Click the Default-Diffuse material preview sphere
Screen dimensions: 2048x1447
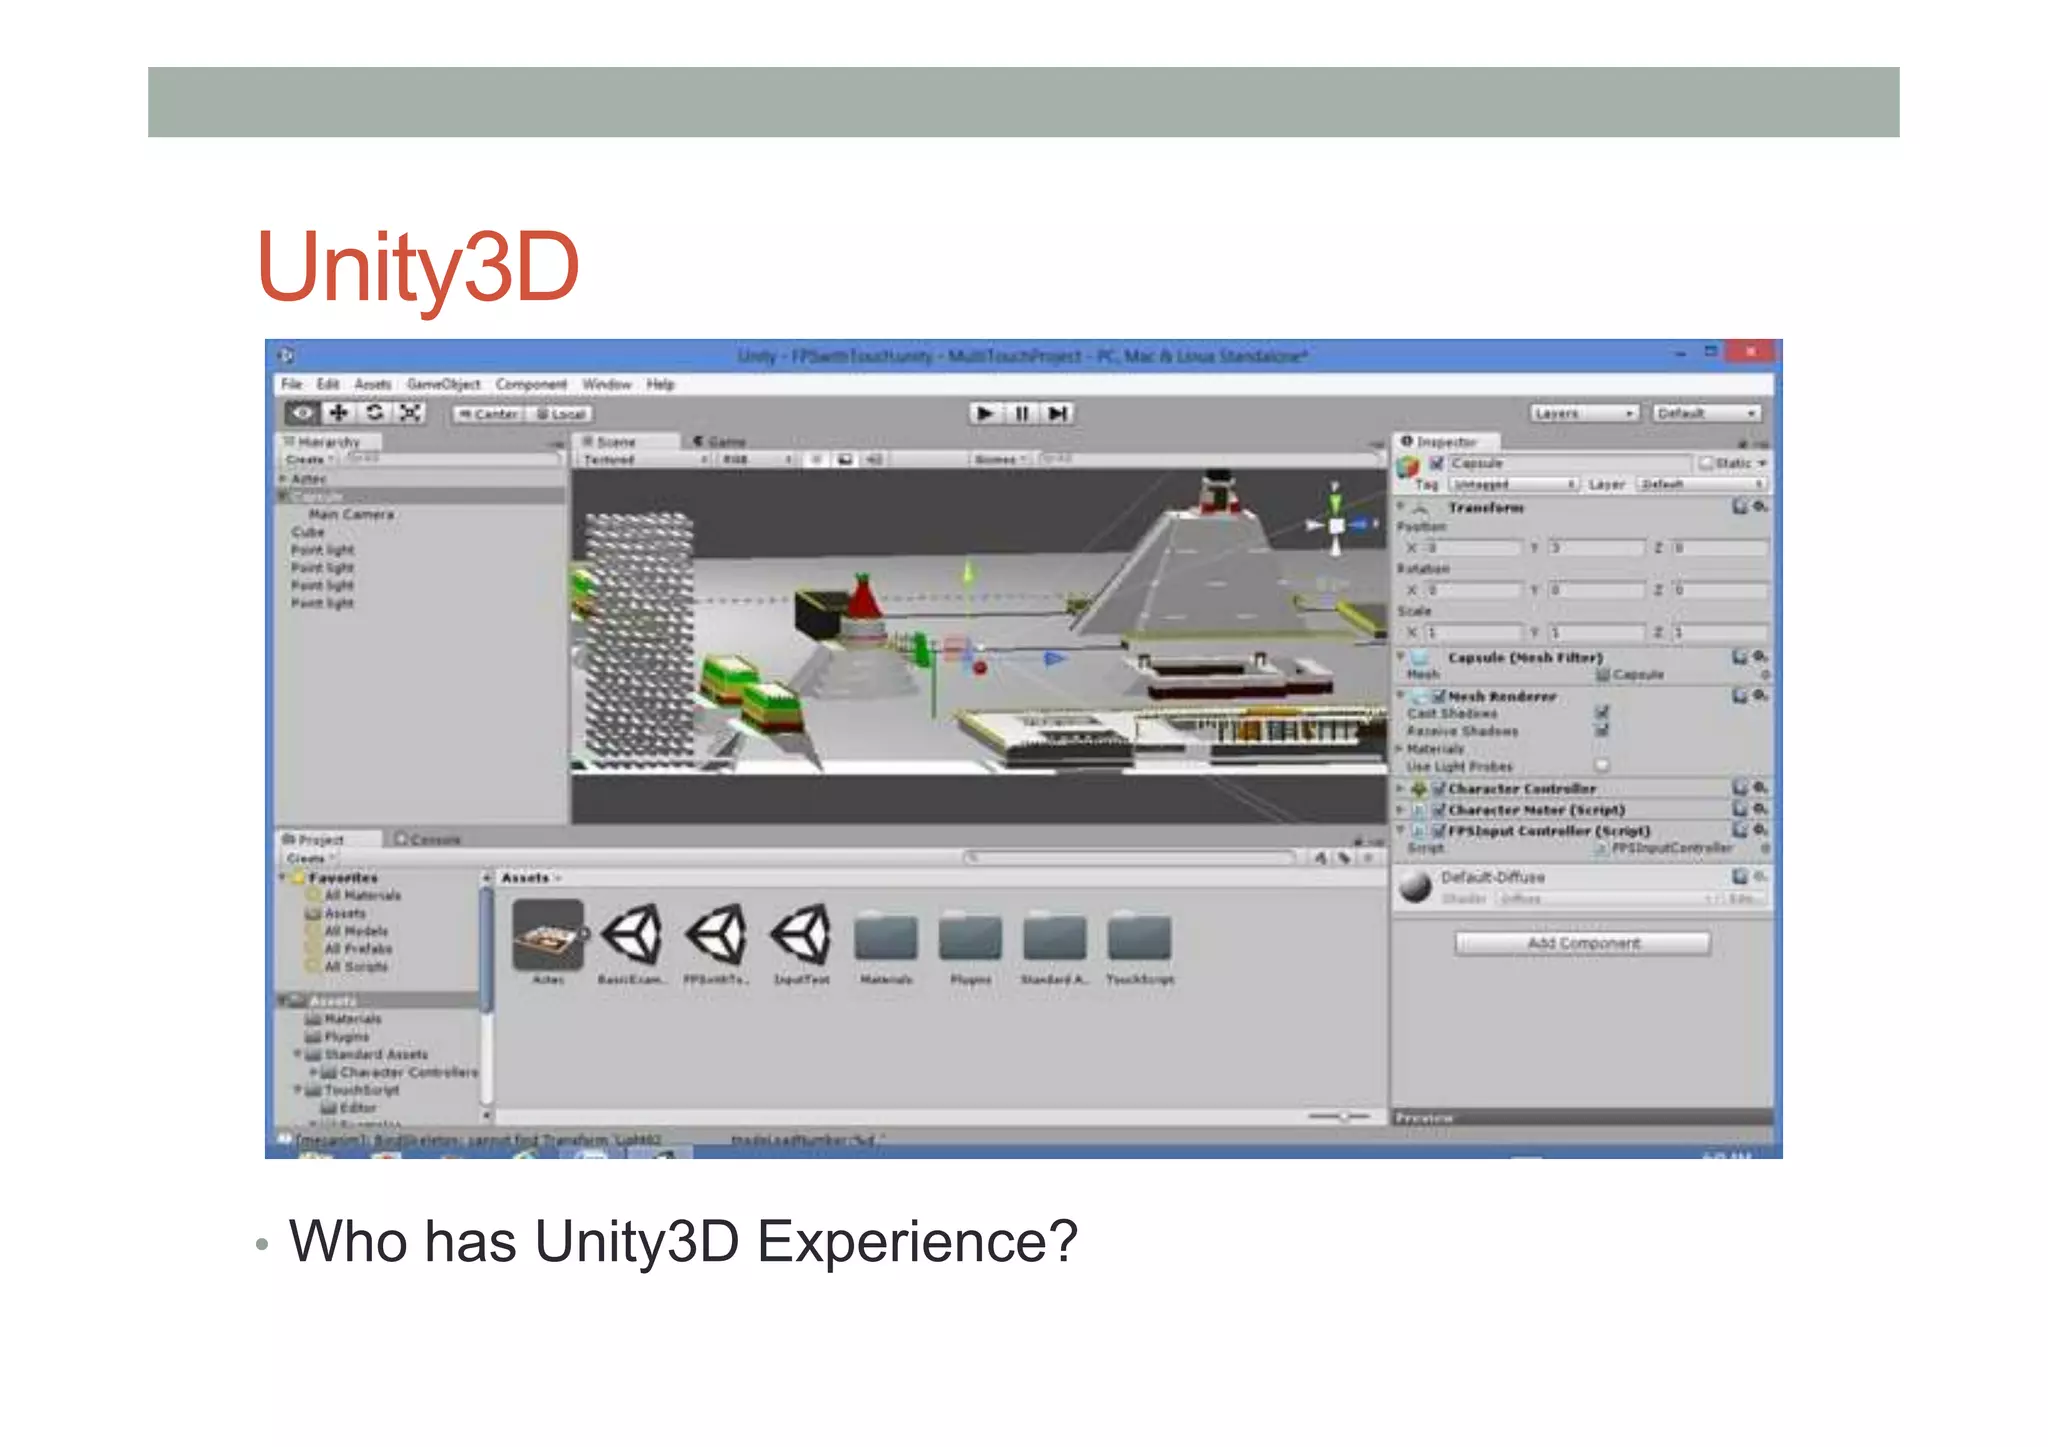coord(1415,886)
